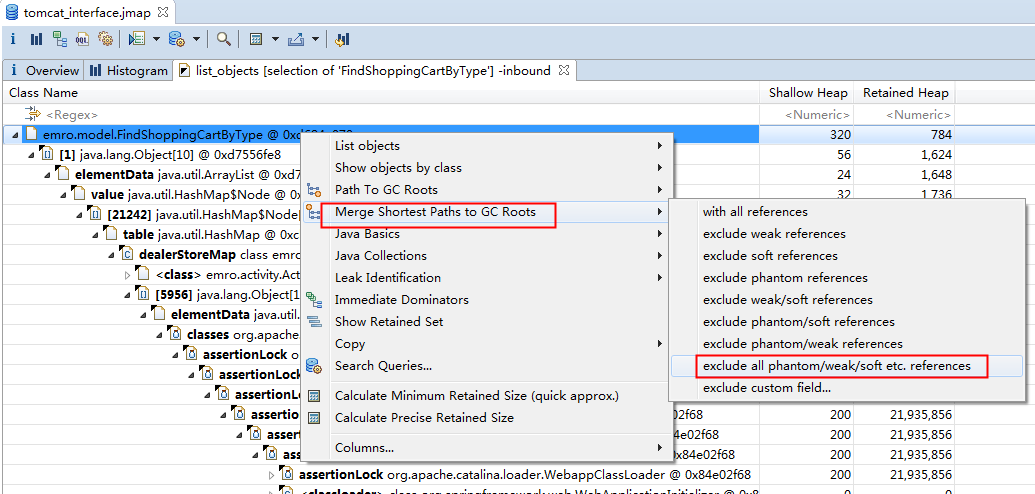Click the Calculate Precise Retained Size calculator icon
Image resolution: width=1035 pixels, height=494 pixels.
[314, 418]
